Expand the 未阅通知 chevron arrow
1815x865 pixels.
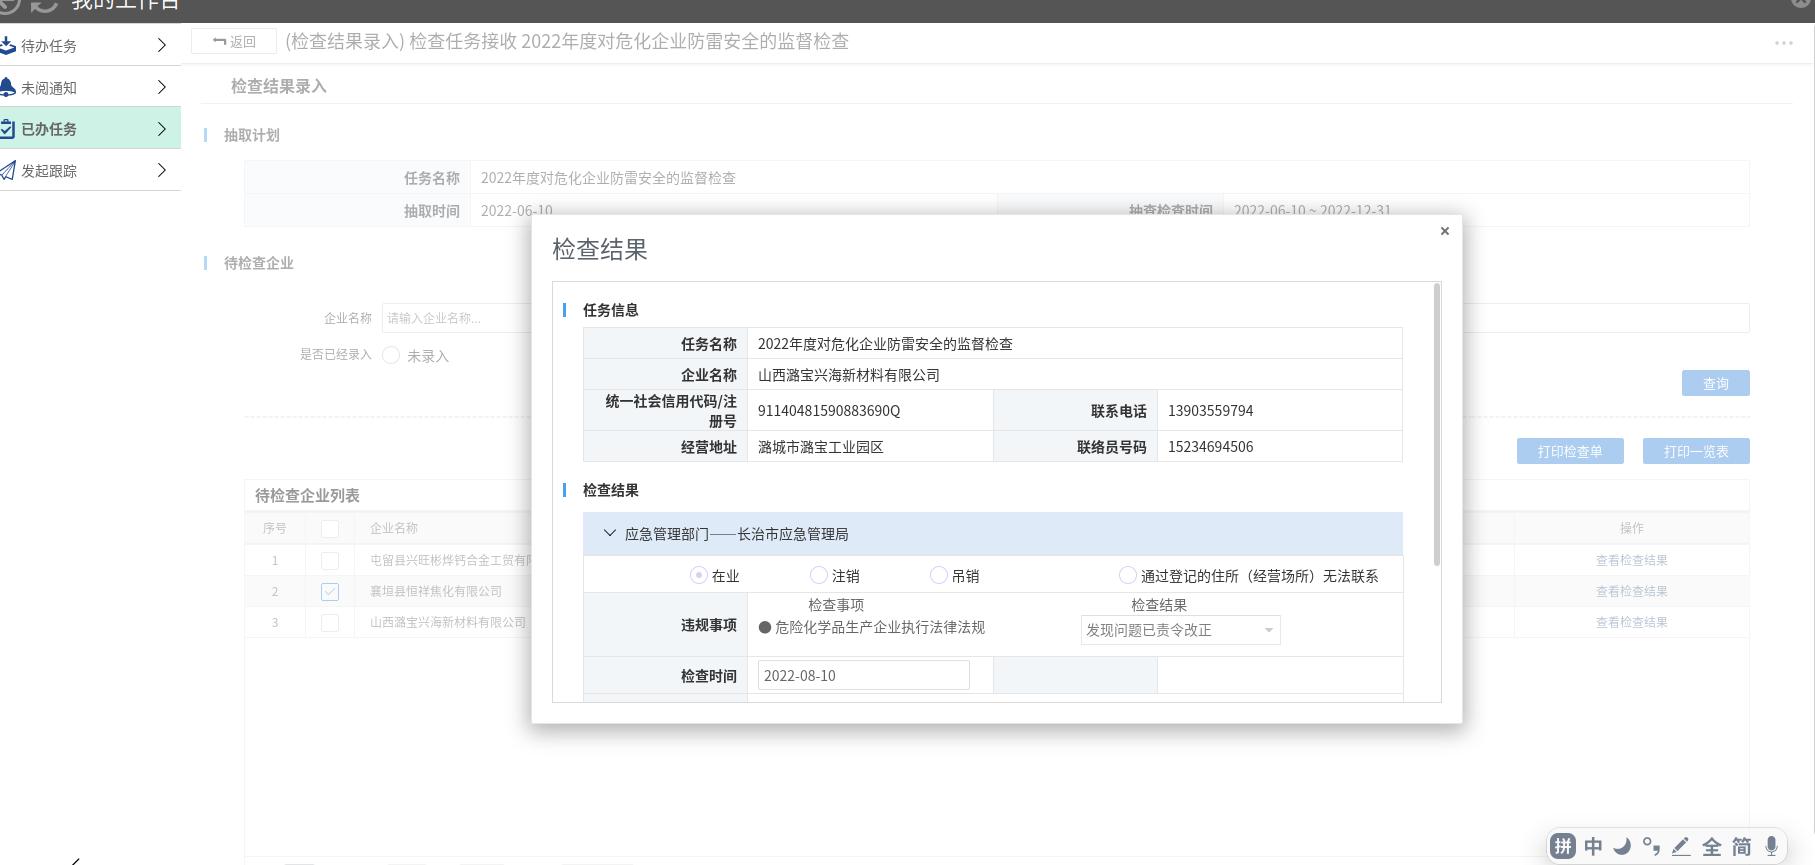pyautogui.click(x=162, y=87)
